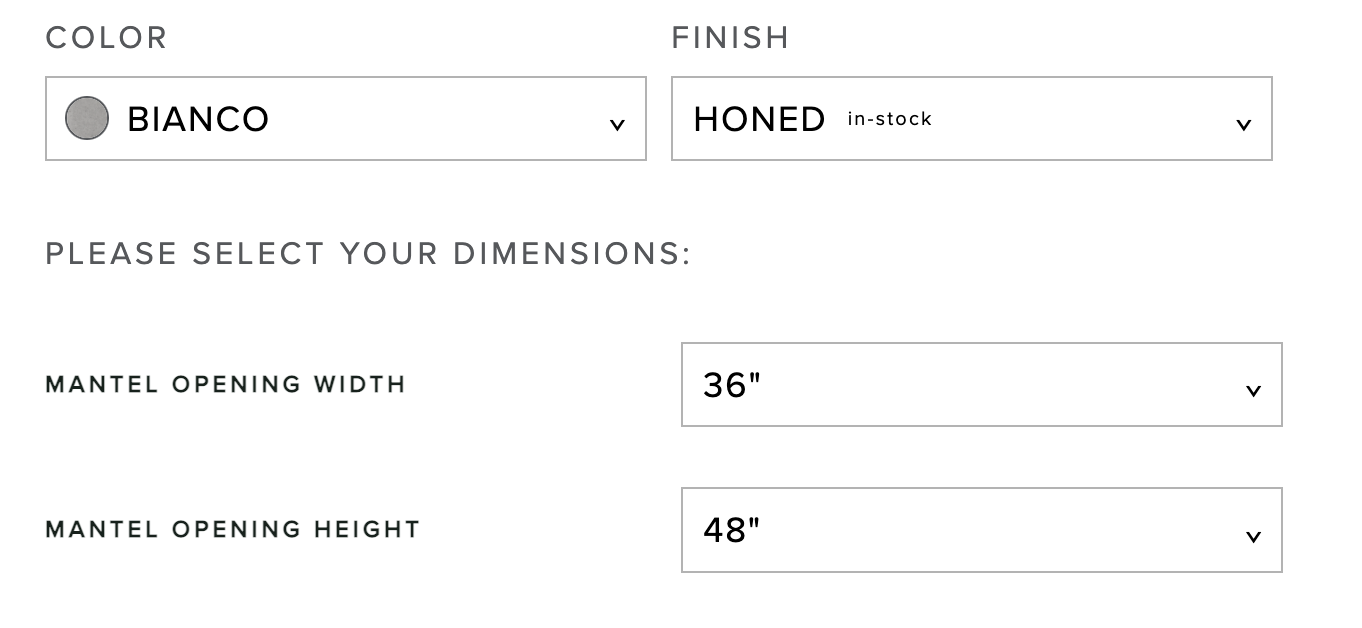This screenshot has width=1362, height=628.
Task: Click the HONED text in the finish selector
Action: 759,119
